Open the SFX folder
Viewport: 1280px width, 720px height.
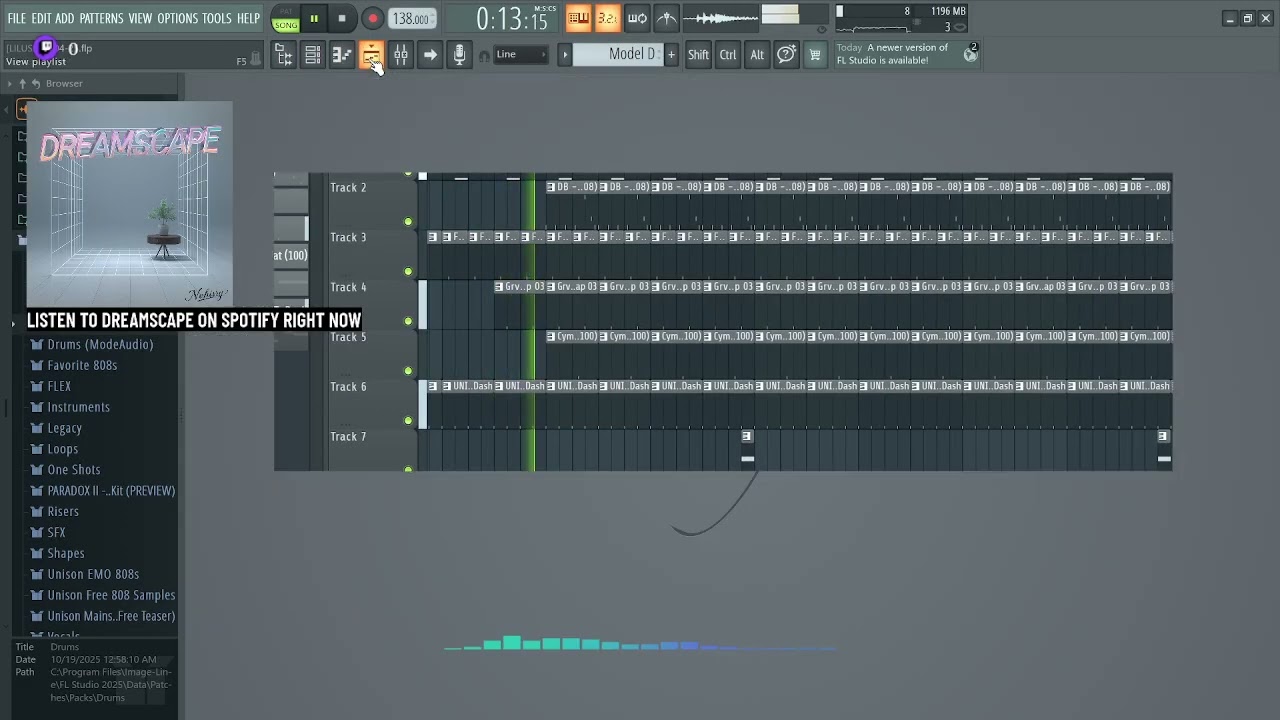pos(56,533)
